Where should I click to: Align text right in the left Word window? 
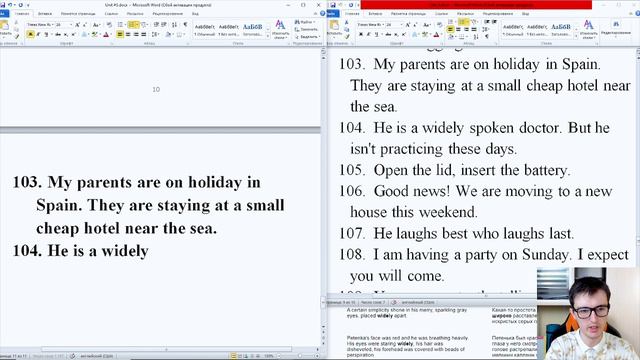(x=136, y=34)
